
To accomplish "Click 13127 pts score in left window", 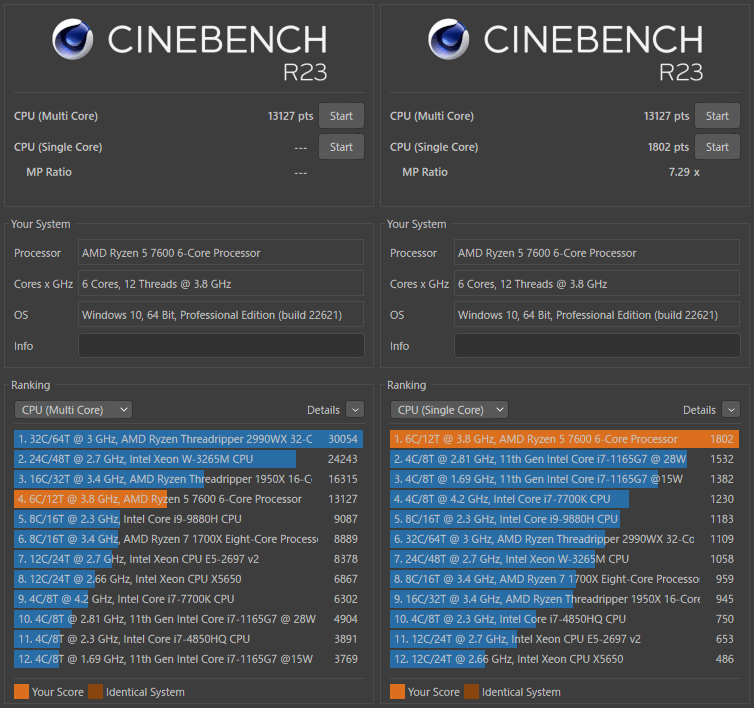I will (x=290, y=116).
